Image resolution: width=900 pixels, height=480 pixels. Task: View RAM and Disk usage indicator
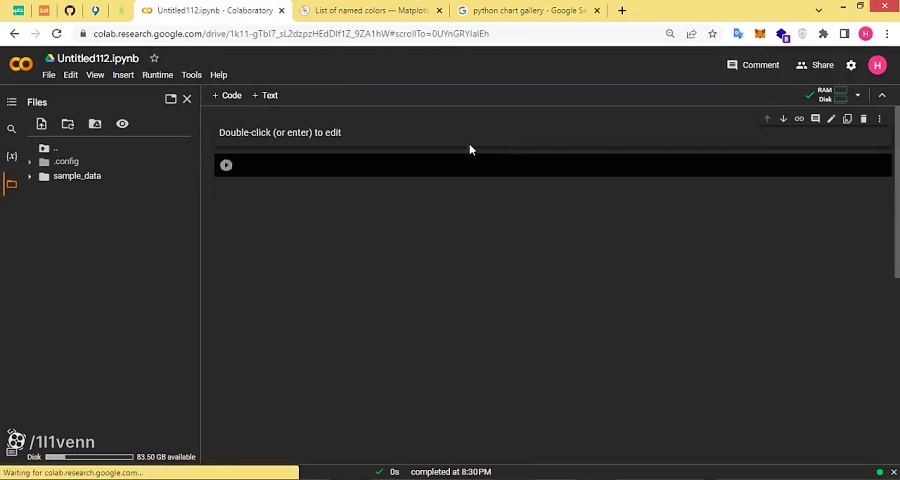click(x=833, y=95)
